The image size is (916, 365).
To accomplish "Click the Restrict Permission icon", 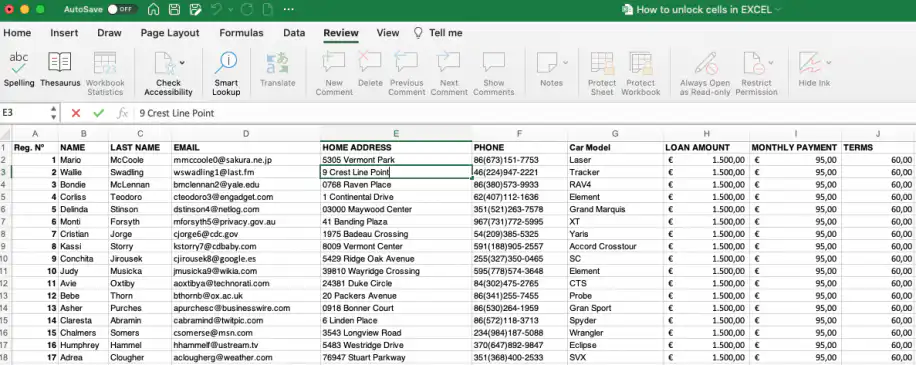I will [753, 63].
